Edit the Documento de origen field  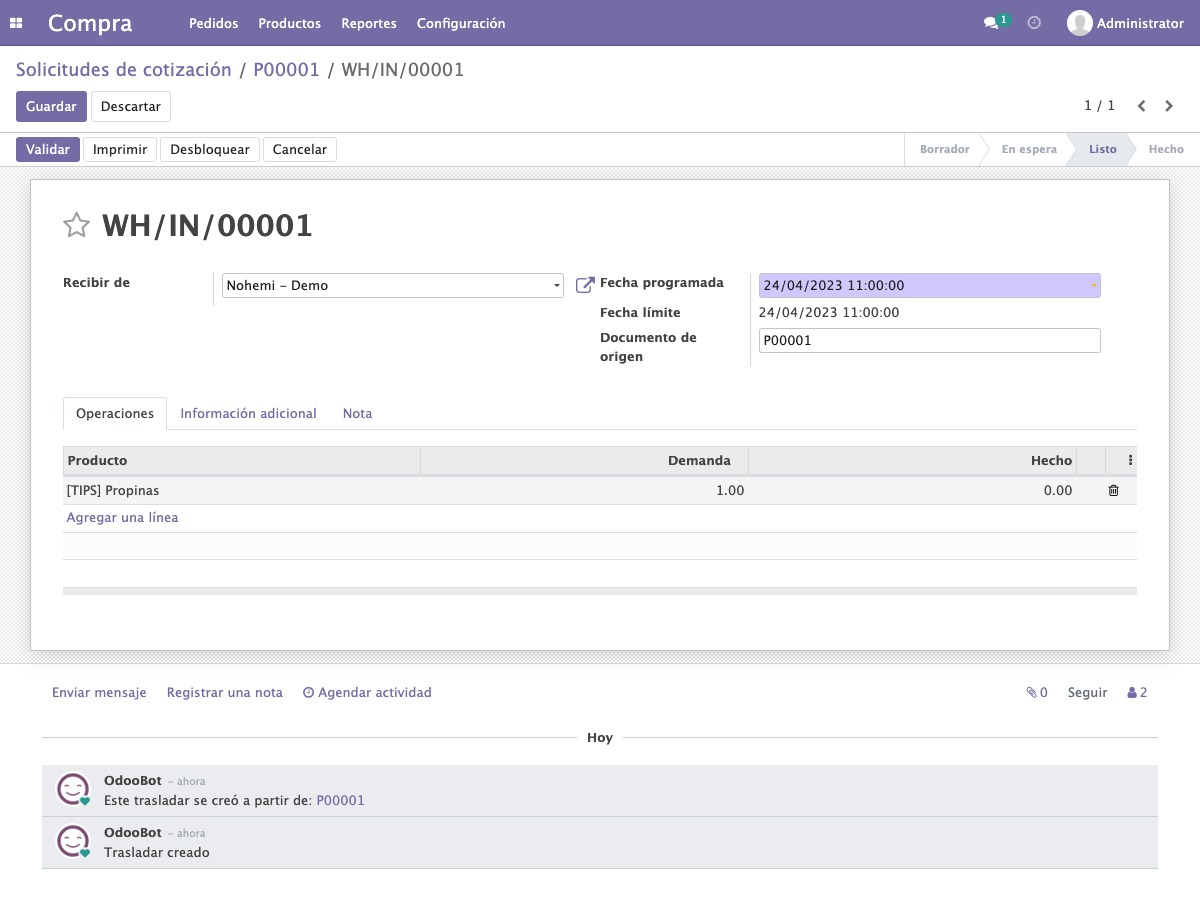click(930, 340)
